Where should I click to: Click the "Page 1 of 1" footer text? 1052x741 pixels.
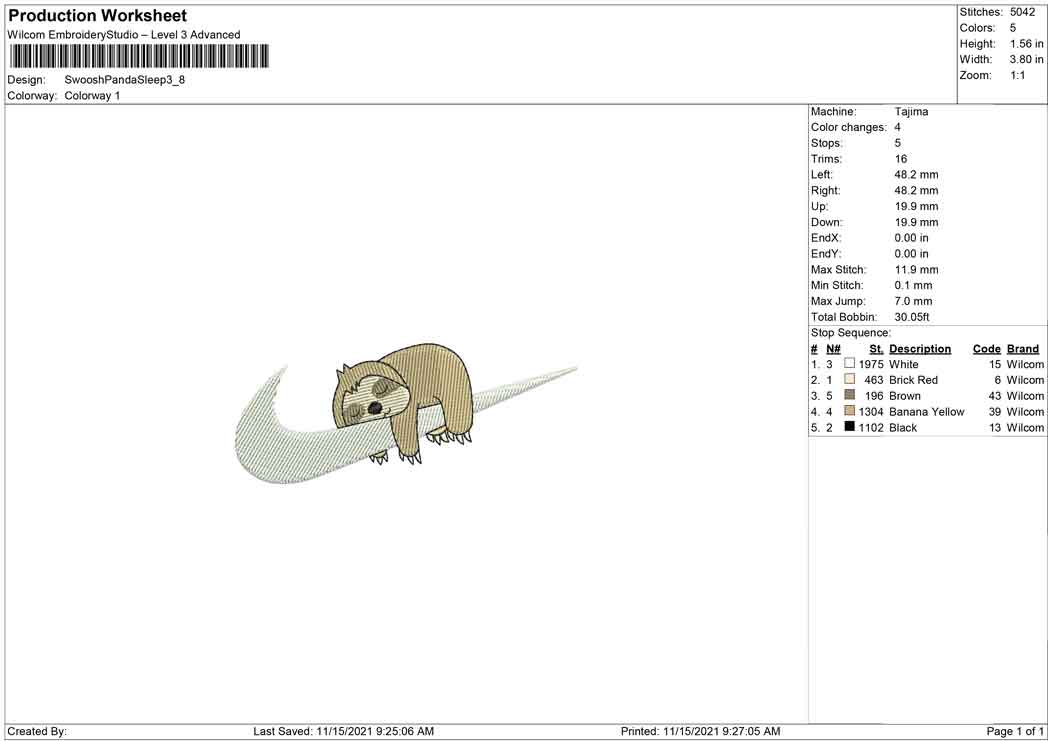[1015, 731]
